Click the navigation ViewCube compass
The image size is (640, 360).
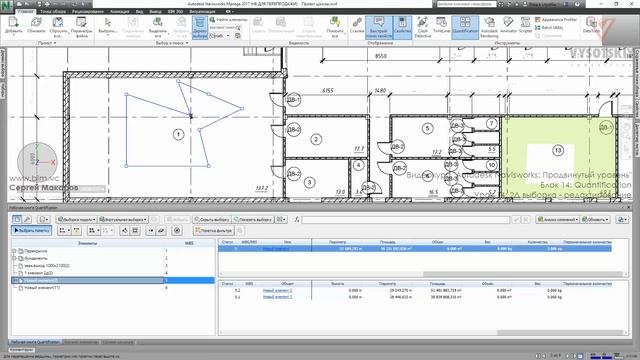[x=37, y=162]
